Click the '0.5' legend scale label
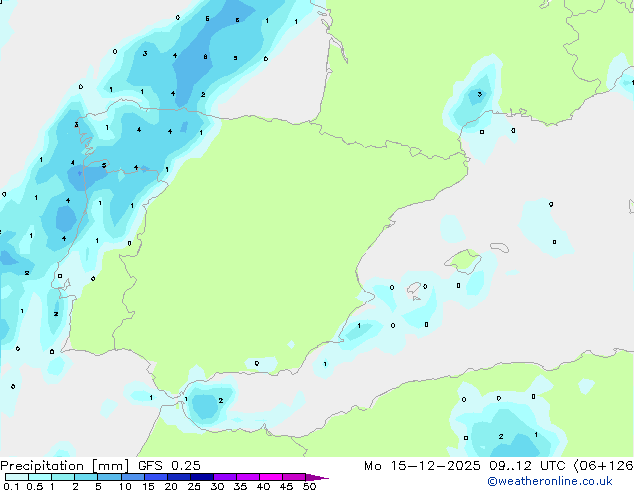This screenshot has height=490, width=634. 35,486
